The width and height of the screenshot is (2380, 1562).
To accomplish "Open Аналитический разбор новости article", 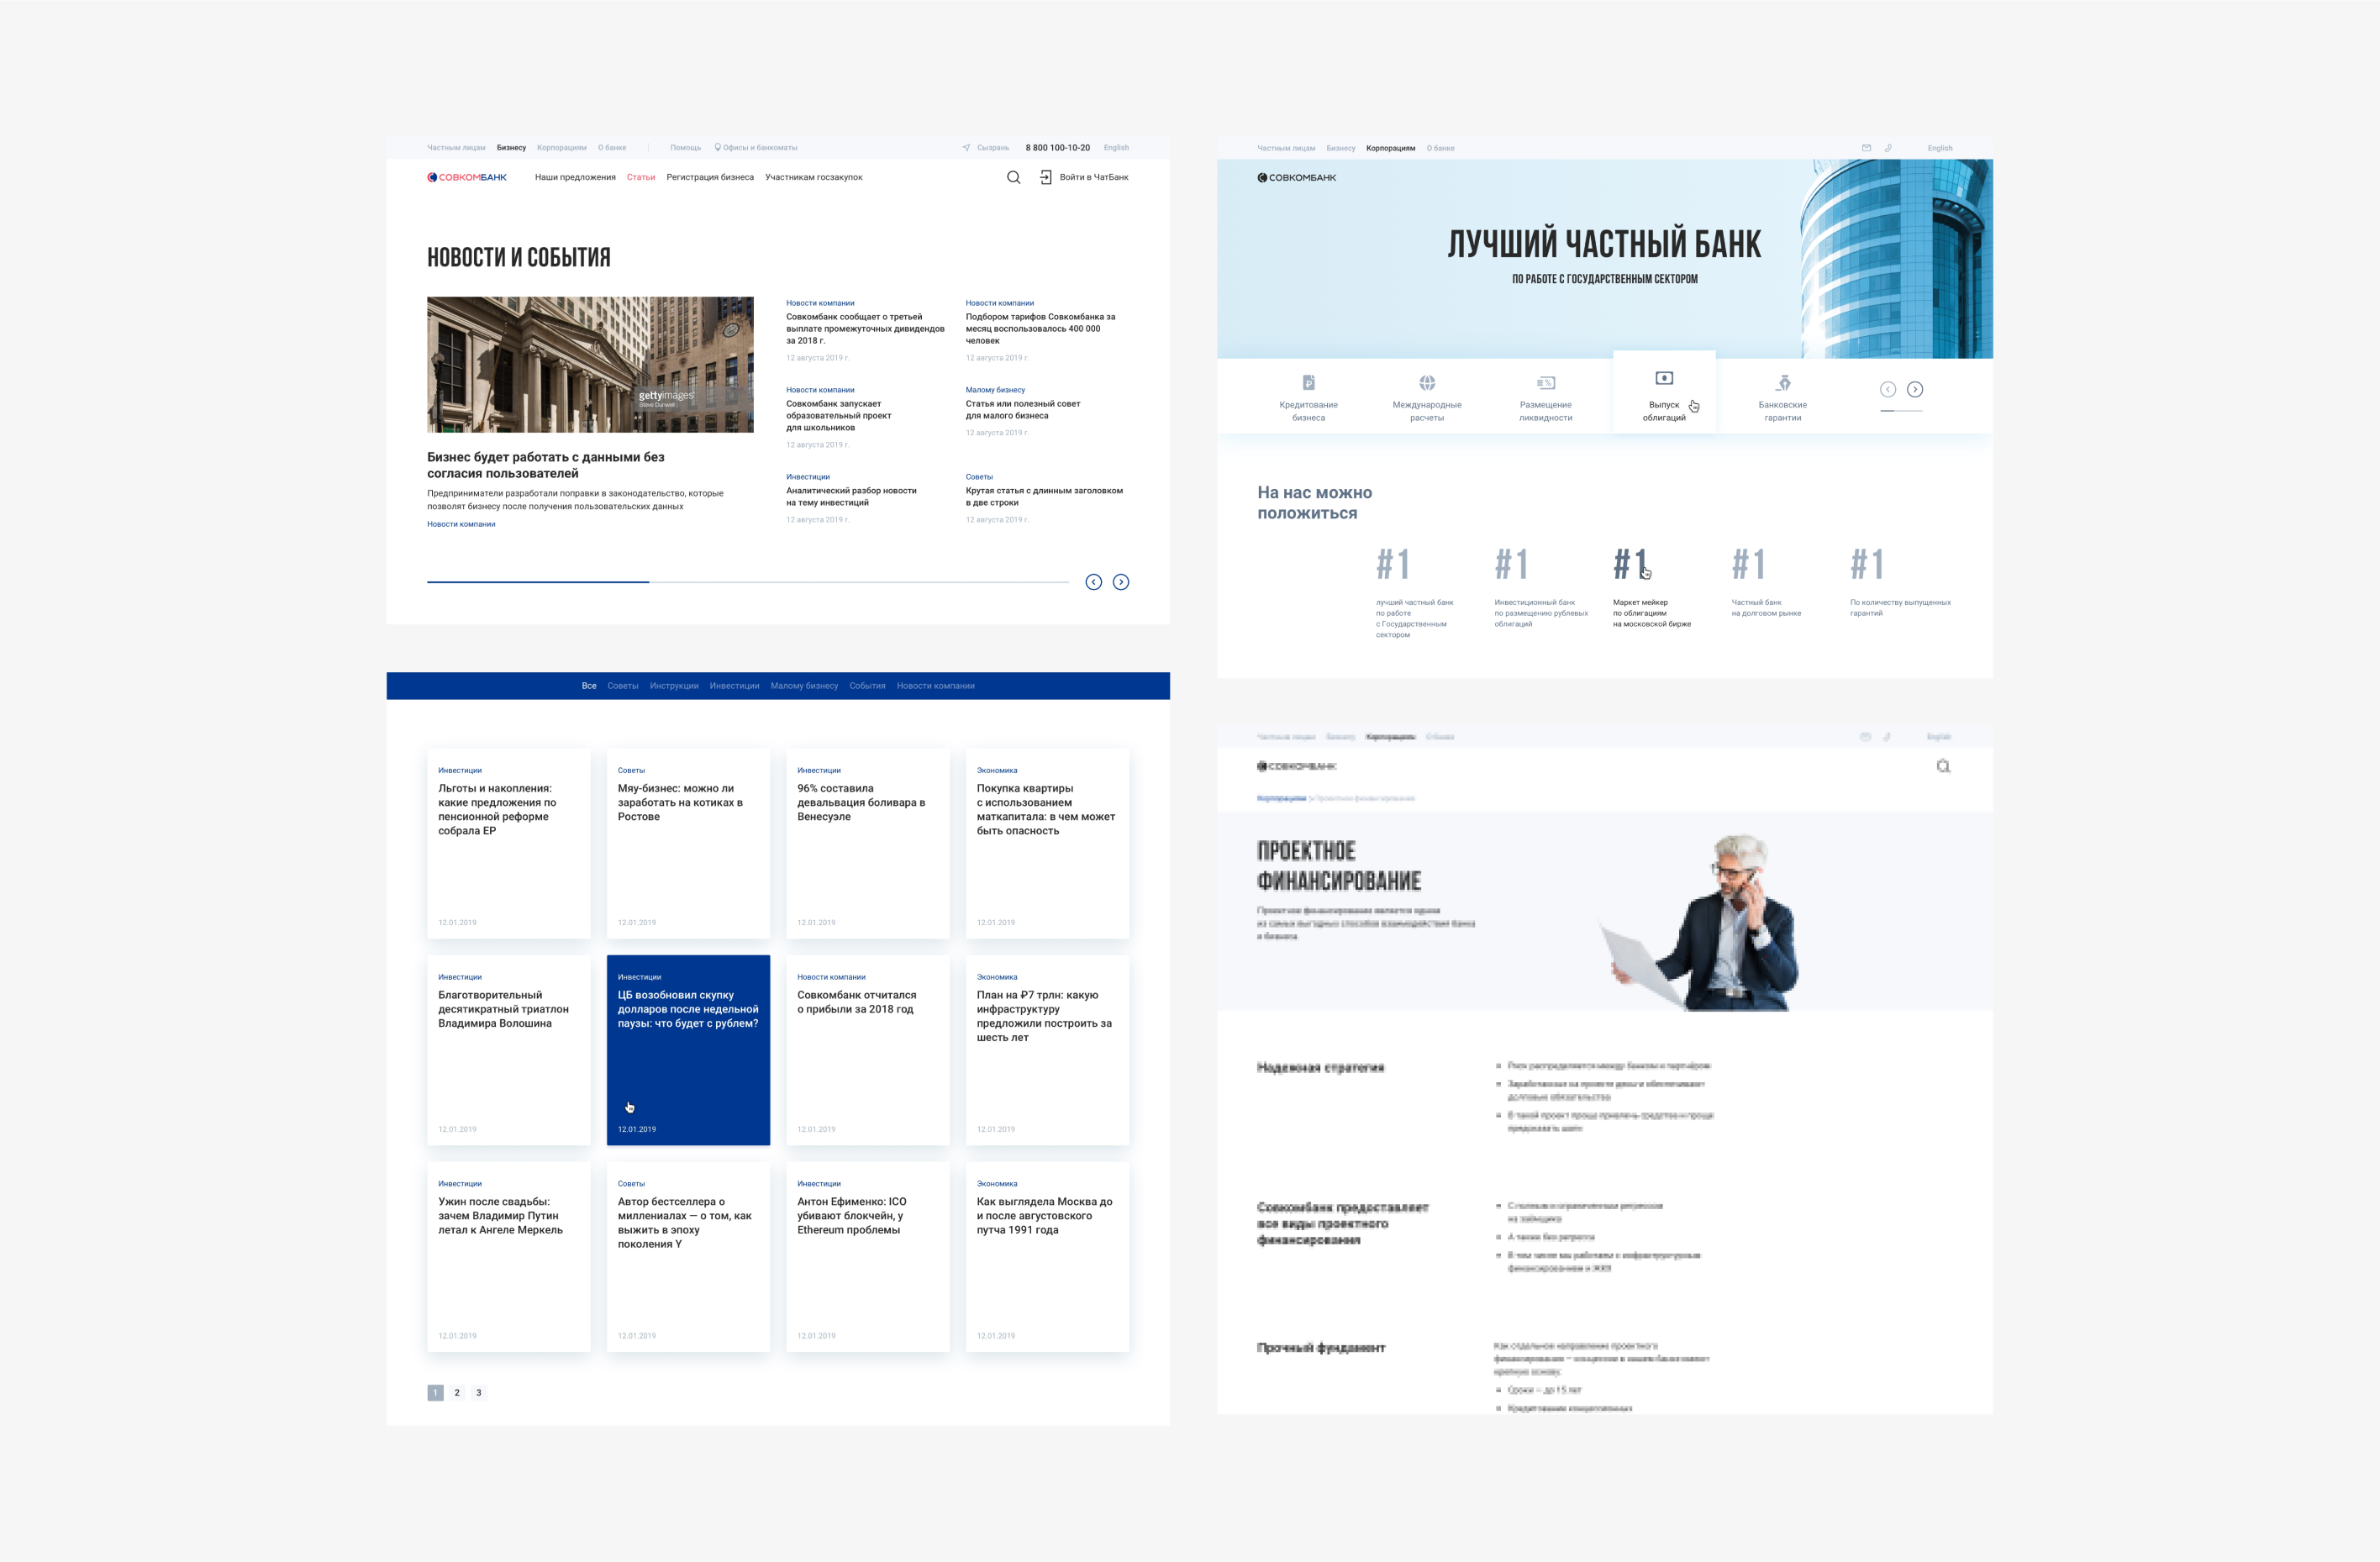I will 851,496.
